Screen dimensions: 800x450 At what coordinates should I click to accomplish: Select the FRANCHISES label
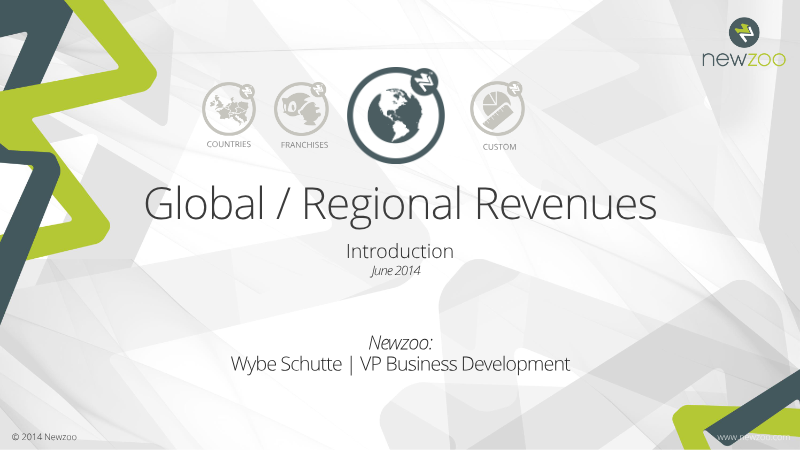[304, 145]
